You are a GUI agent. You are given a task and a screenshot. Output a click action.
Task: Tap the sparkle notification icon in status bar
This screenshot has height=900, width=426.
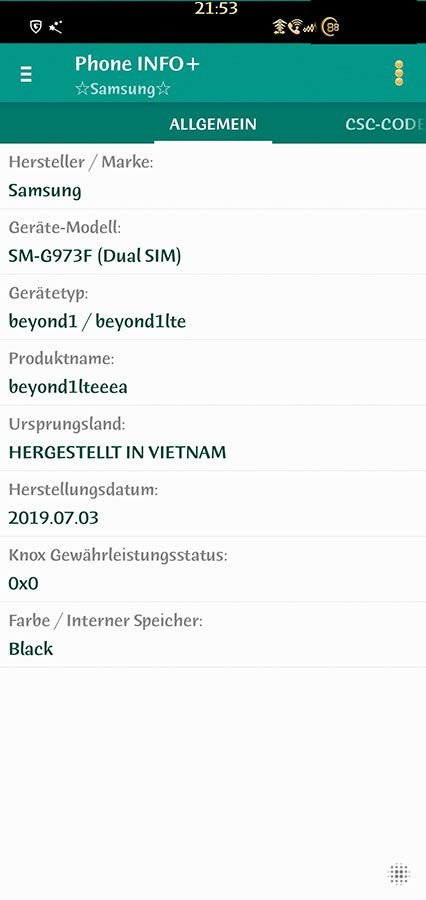point(56,27)
